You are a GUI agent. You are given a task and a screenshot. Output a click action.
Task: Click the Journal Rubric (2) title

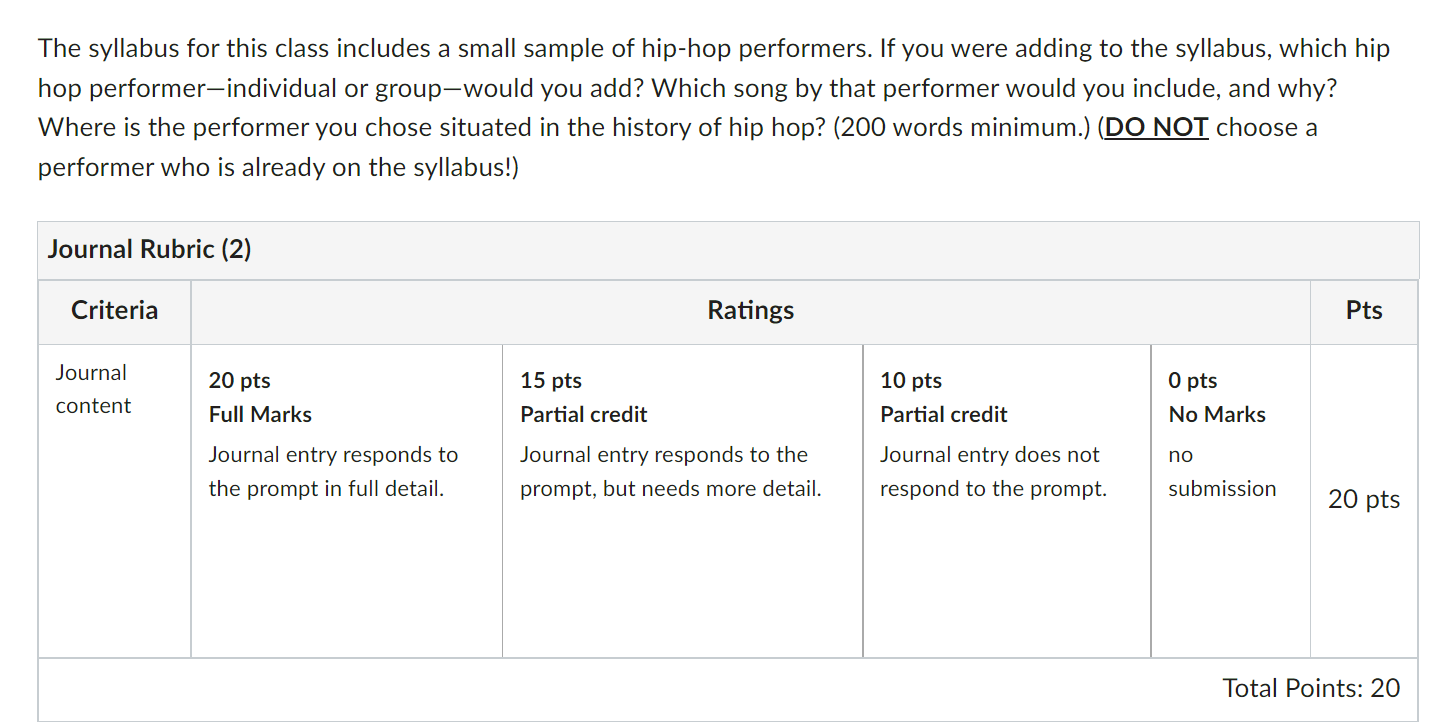point(149,249)
